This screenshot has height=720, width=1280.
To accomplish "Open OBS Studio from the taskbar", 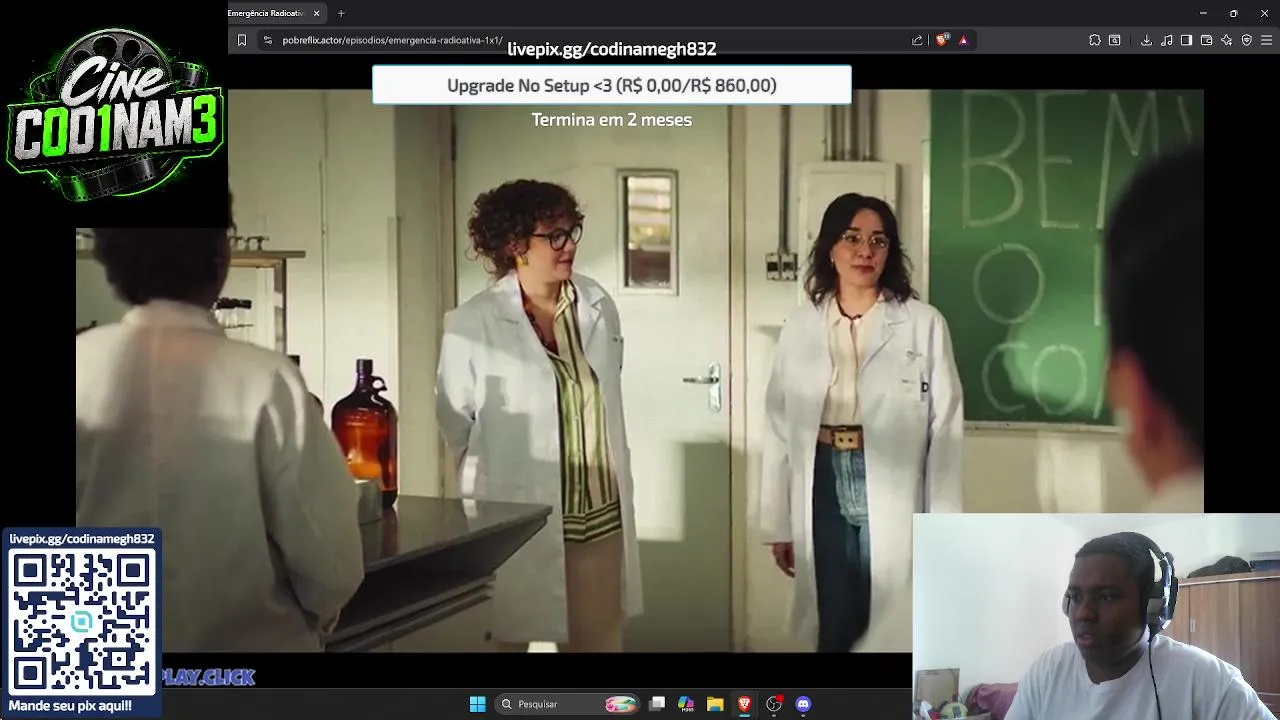I will pos(774,704).
